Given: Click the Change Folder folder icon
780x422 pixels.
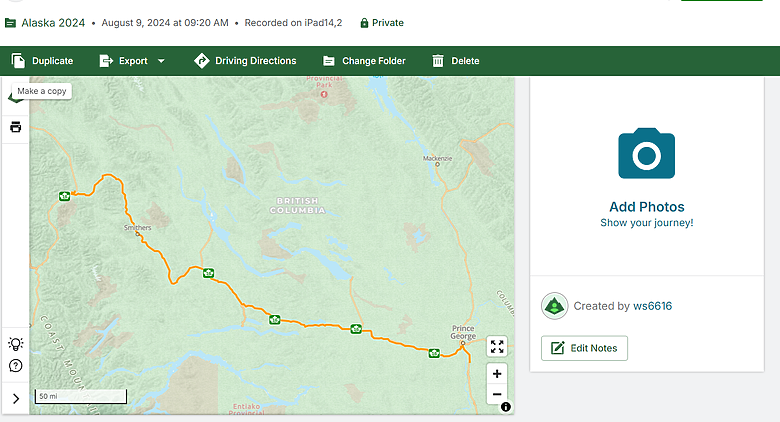Looking at the screenshot, I should coord(329,61).
